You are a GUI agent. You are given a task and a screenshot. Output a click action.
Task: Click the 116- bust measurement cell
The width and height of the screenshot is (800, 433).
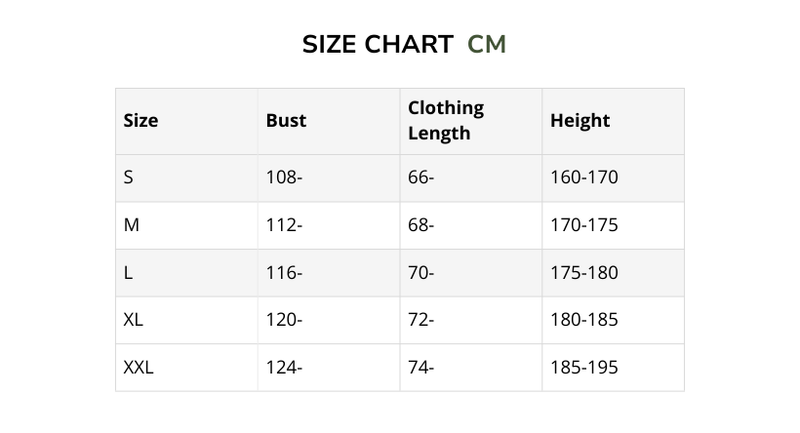(x=284, y=273)
